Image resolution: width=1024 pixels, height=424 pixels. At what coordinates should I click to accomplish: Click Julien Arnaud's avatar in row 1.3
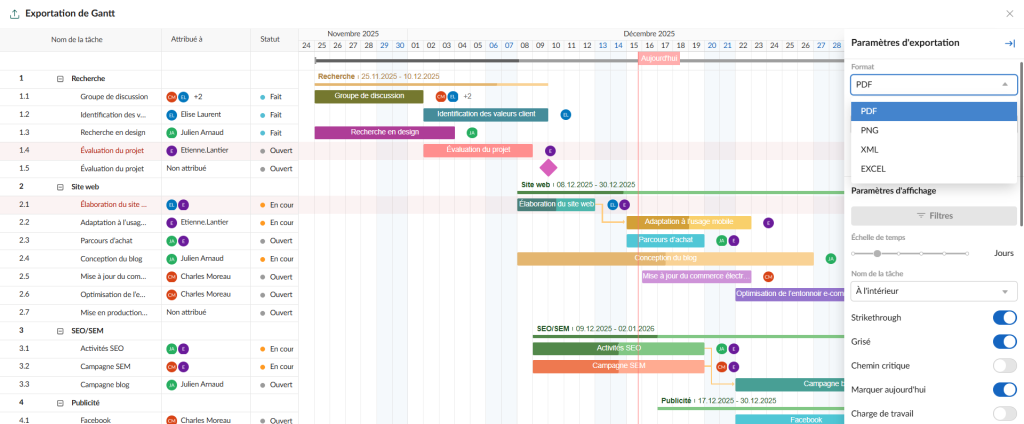tap(172, 132)
